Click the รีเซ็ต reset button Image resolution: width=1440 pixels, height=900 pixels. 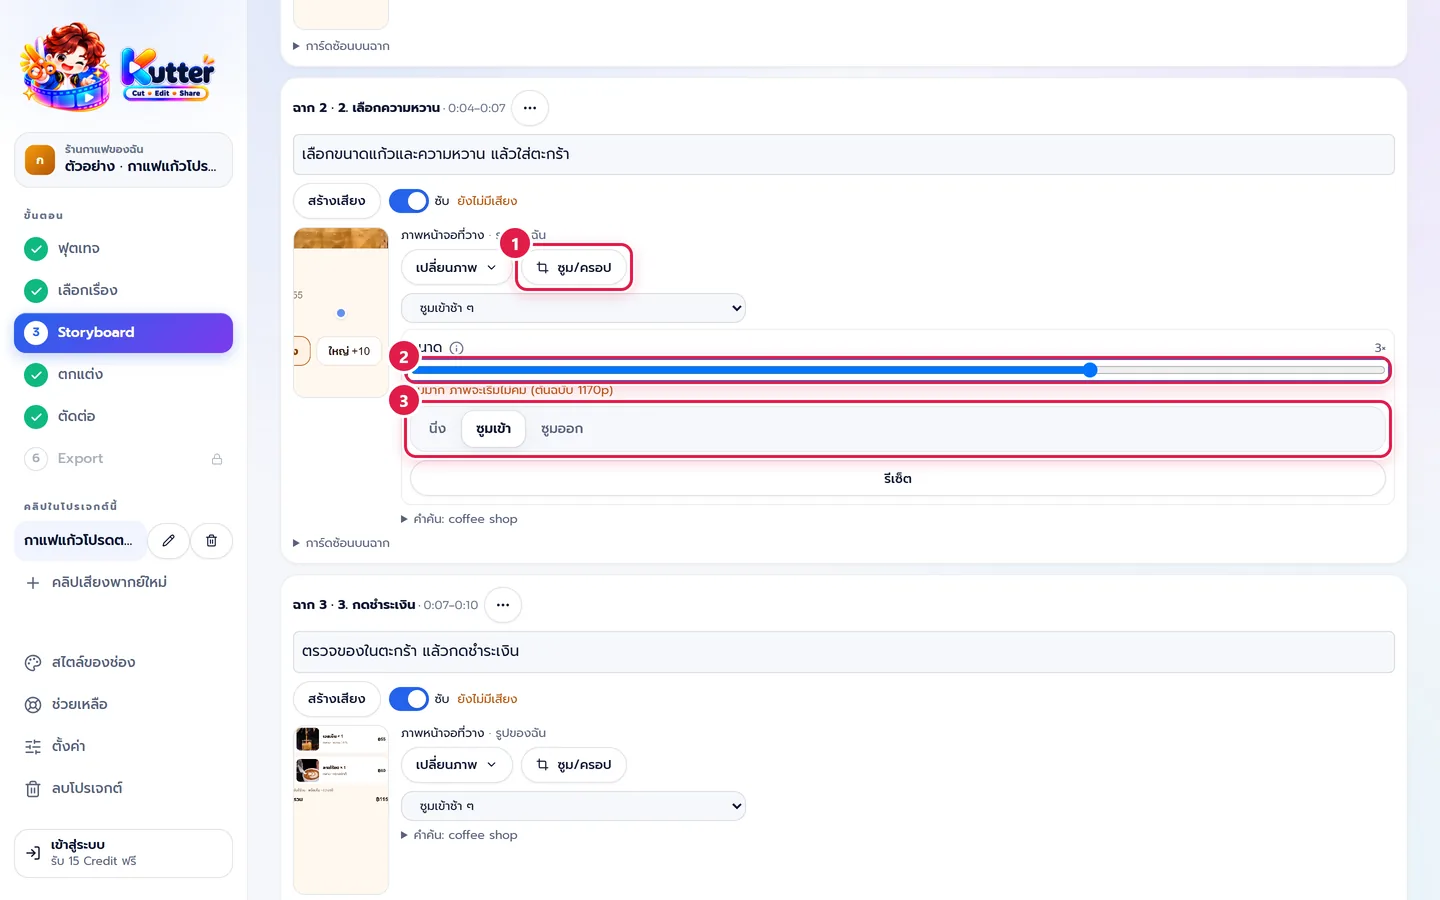898,479
